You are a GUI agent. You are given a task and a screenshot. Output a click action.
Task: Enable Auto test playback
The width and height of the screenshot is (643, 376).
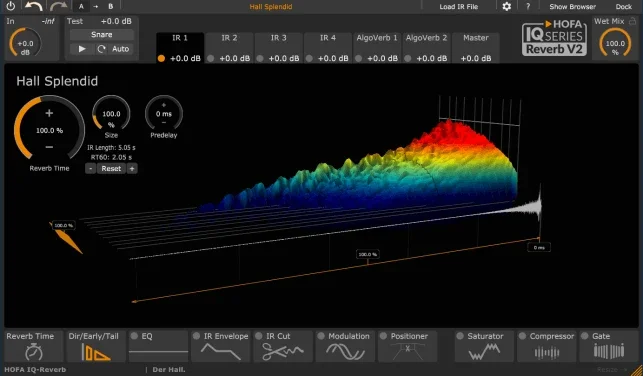[x=121, y=49]
